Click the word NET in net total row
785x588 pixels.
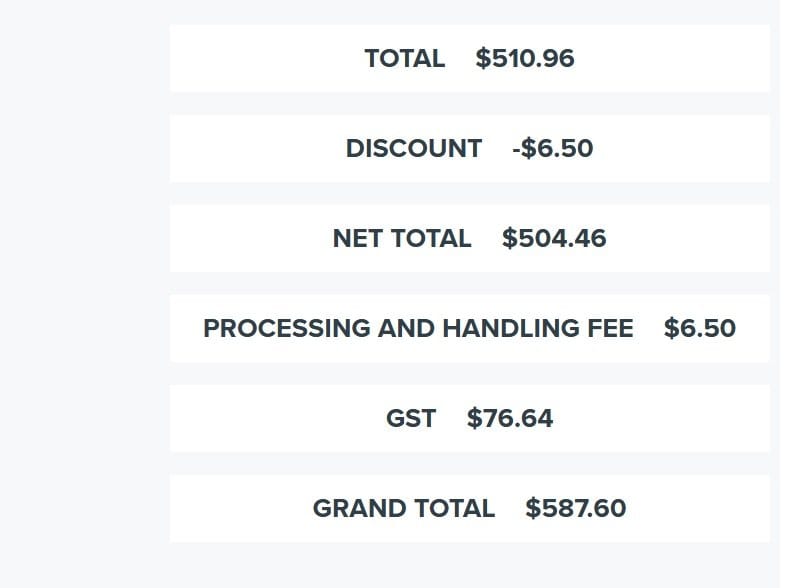pos(357,238)
